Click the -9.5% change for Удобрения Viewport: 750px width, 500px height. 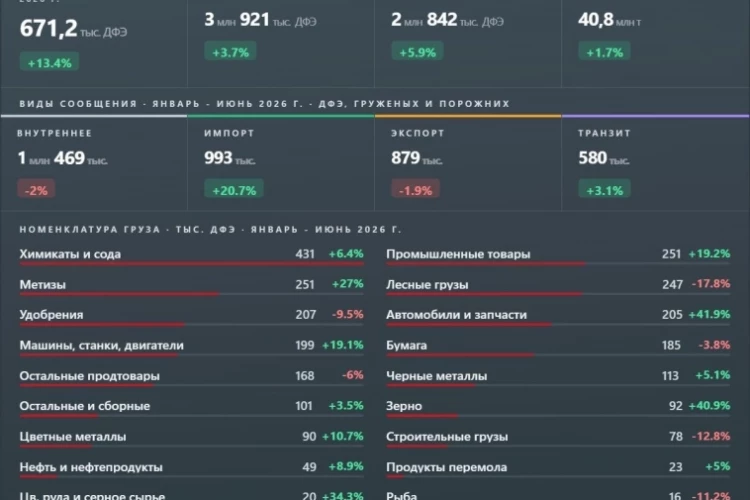(348, 314)
